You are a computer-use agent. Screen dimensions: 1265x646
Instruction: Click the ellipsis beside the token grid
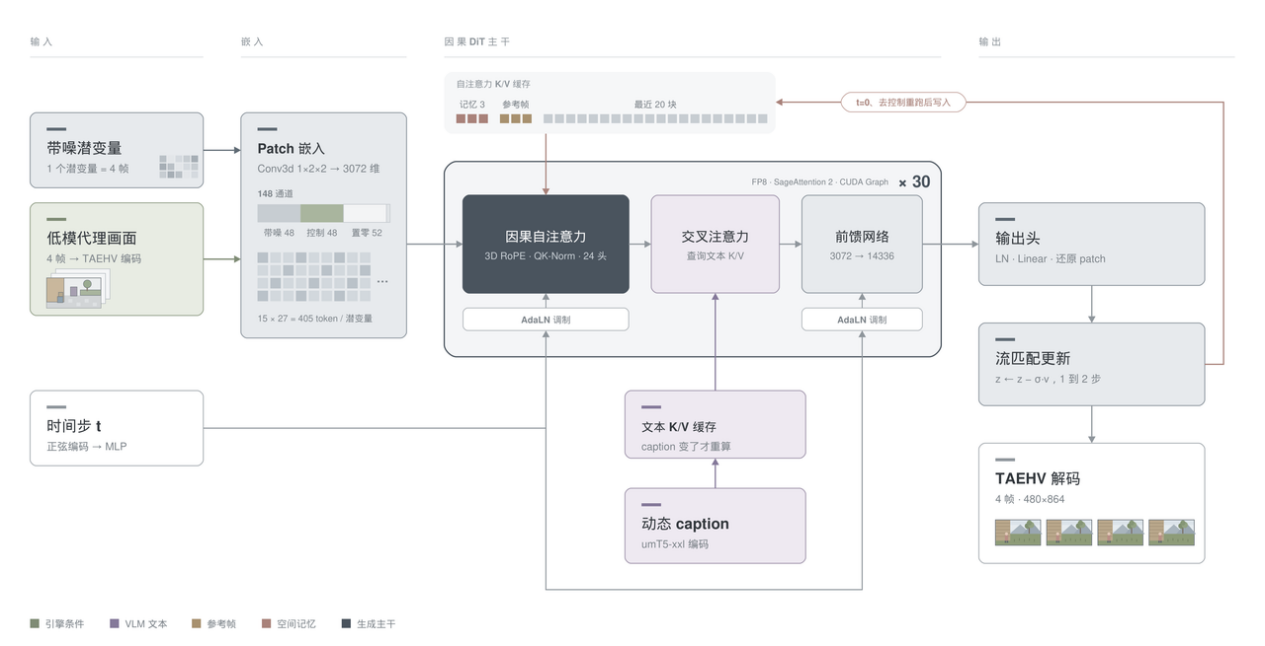382,282
